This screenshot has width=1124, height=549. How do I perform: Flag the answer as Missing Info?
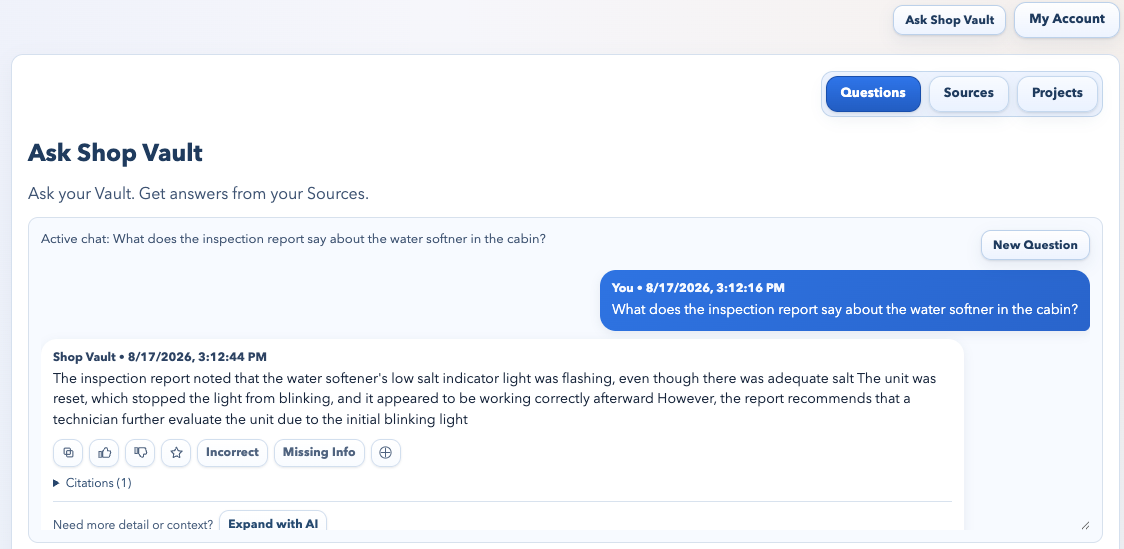(319, 452)
